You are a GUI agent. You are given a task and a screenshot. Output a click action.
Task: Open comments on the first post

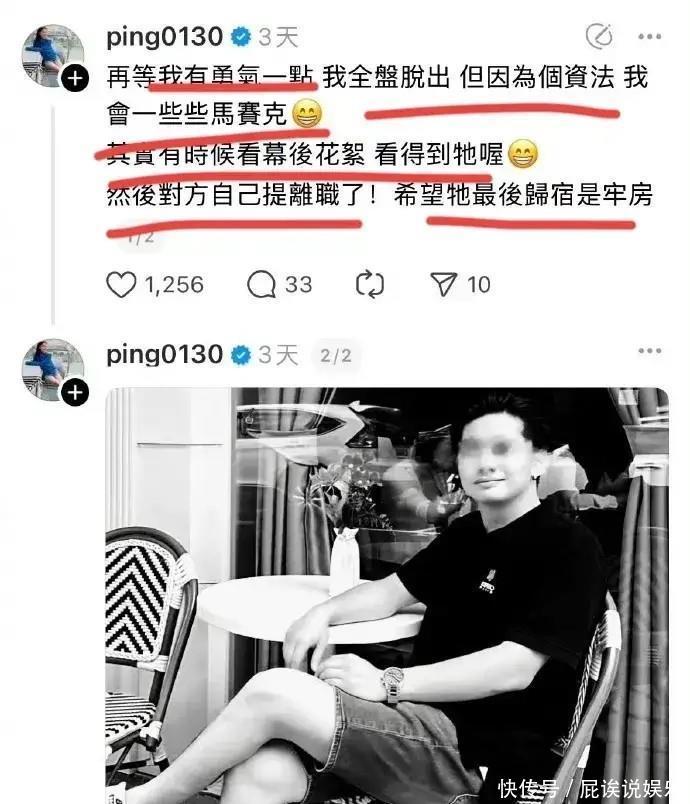tap(261, 285)
